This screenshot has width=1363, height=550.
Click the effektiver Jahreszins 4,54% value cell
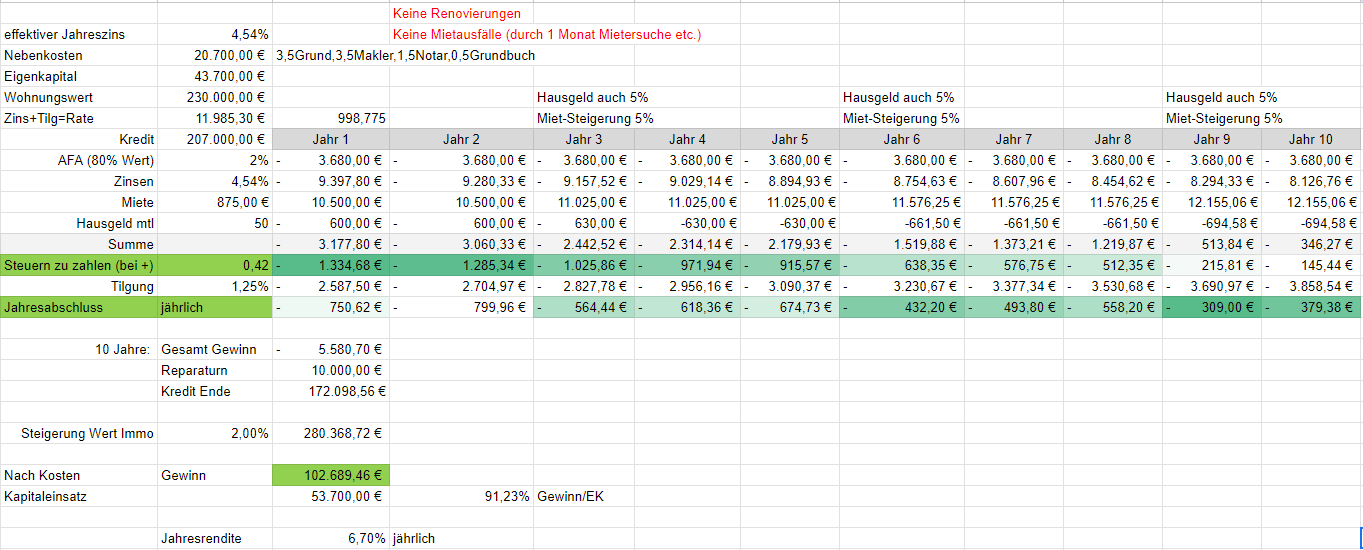[x=214, y=35]
